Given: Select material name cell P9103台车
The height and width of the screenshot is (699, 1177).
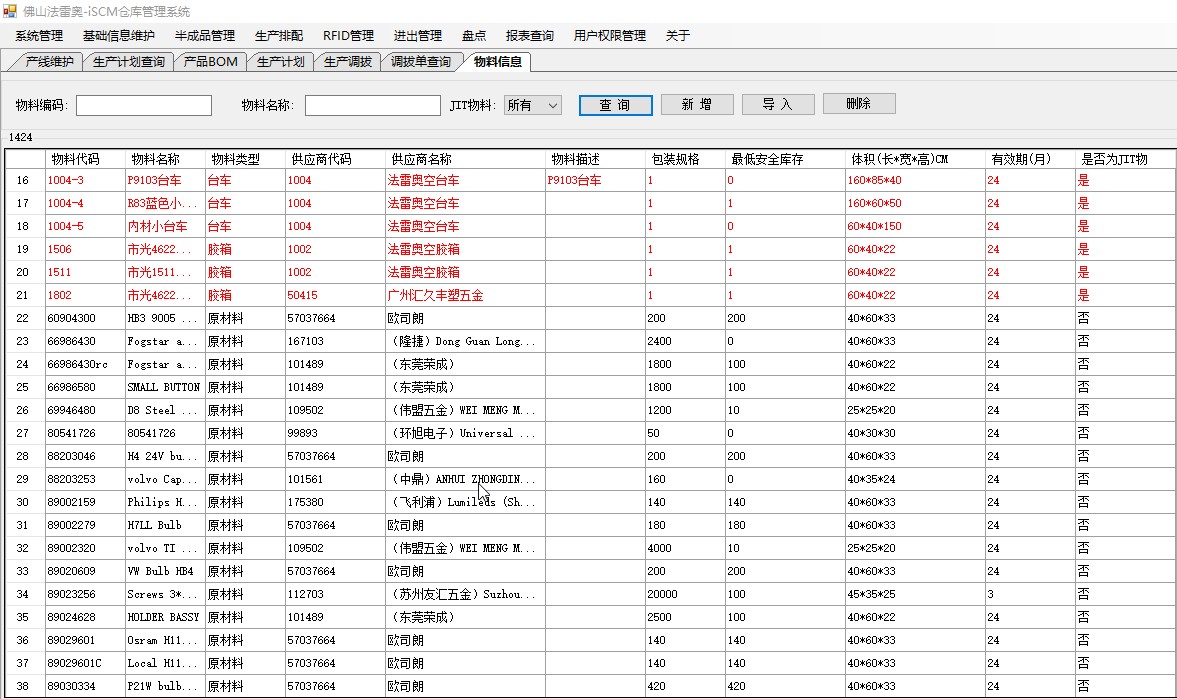Looking at the screenshot, I should tap(165, 180).
